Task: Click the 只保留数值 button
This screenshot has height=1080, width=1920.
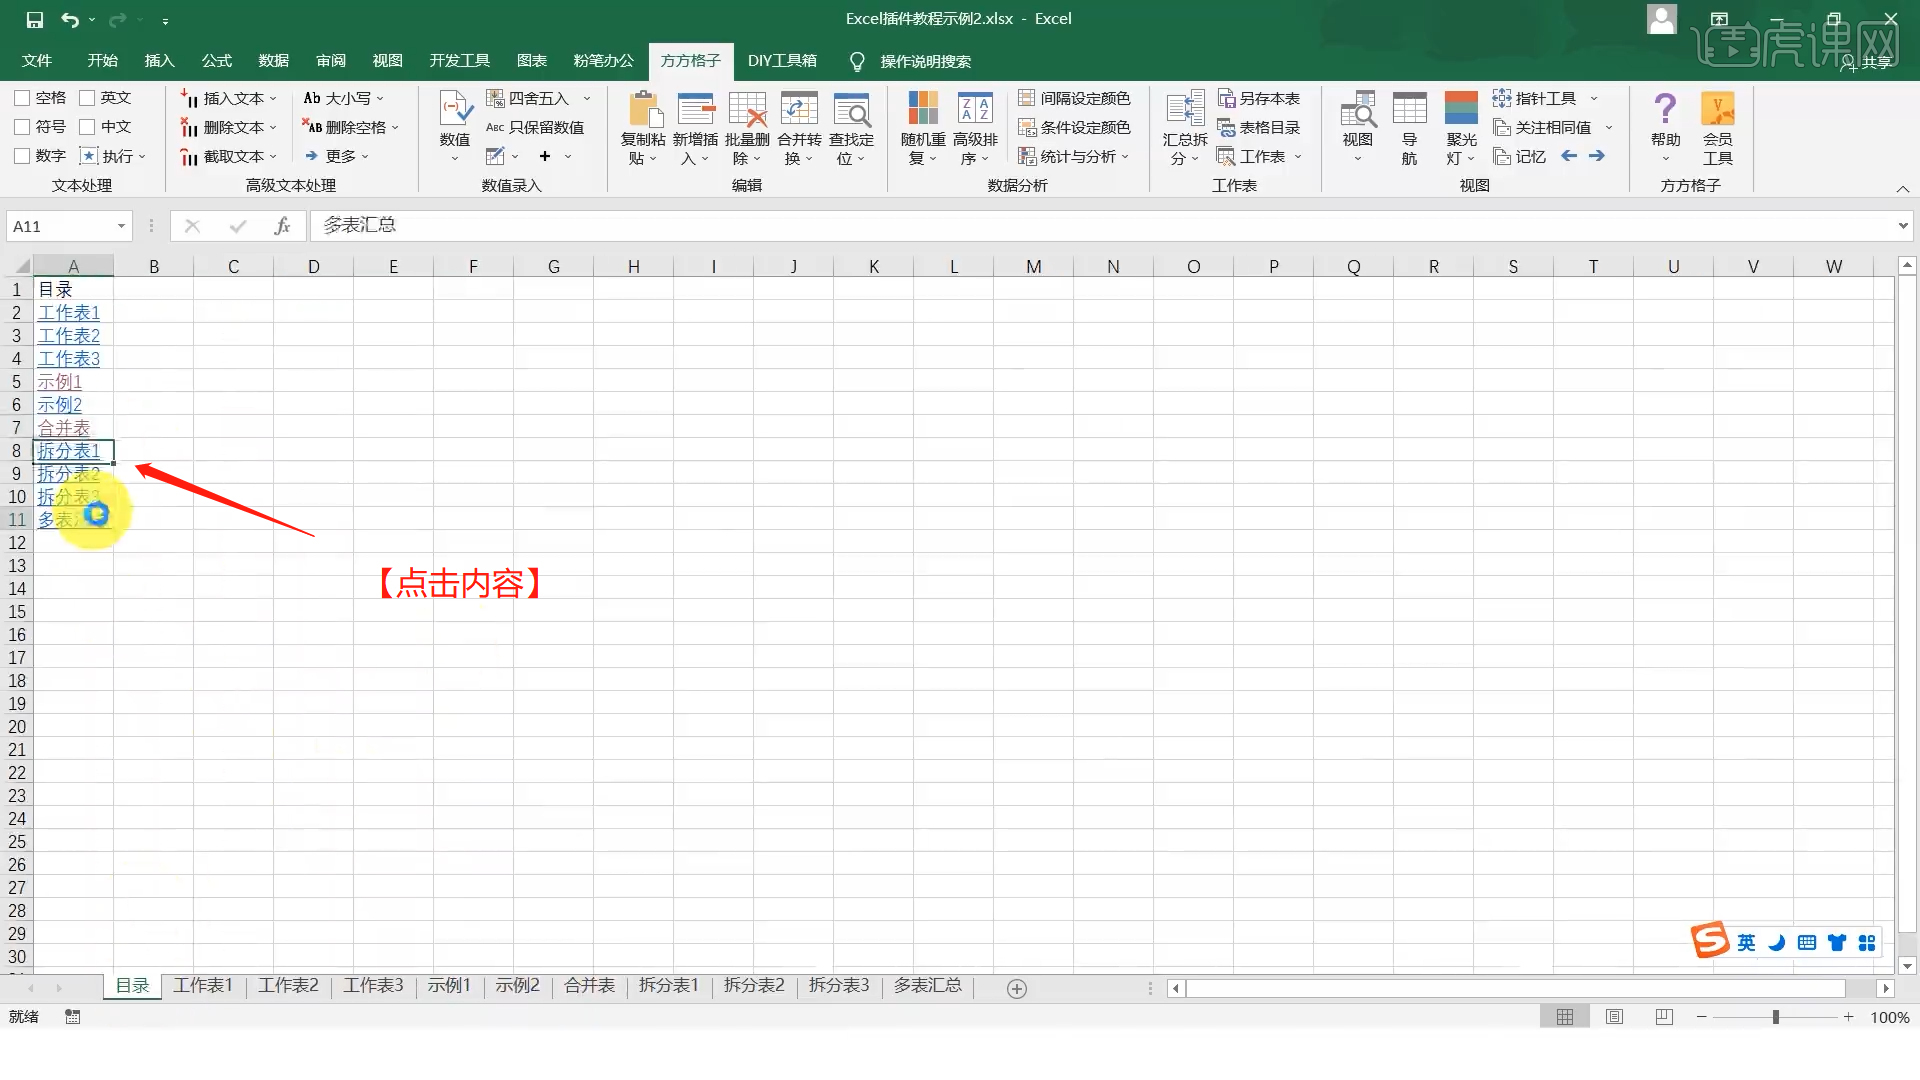Action: (x=535, y=127)
